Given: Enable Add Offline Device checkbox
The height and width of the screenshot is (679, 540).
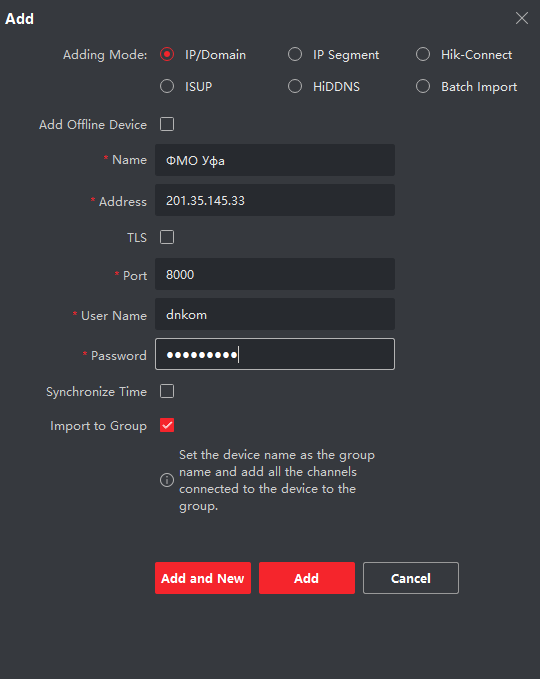Looking at the screenshot, I should pos(167,124).
